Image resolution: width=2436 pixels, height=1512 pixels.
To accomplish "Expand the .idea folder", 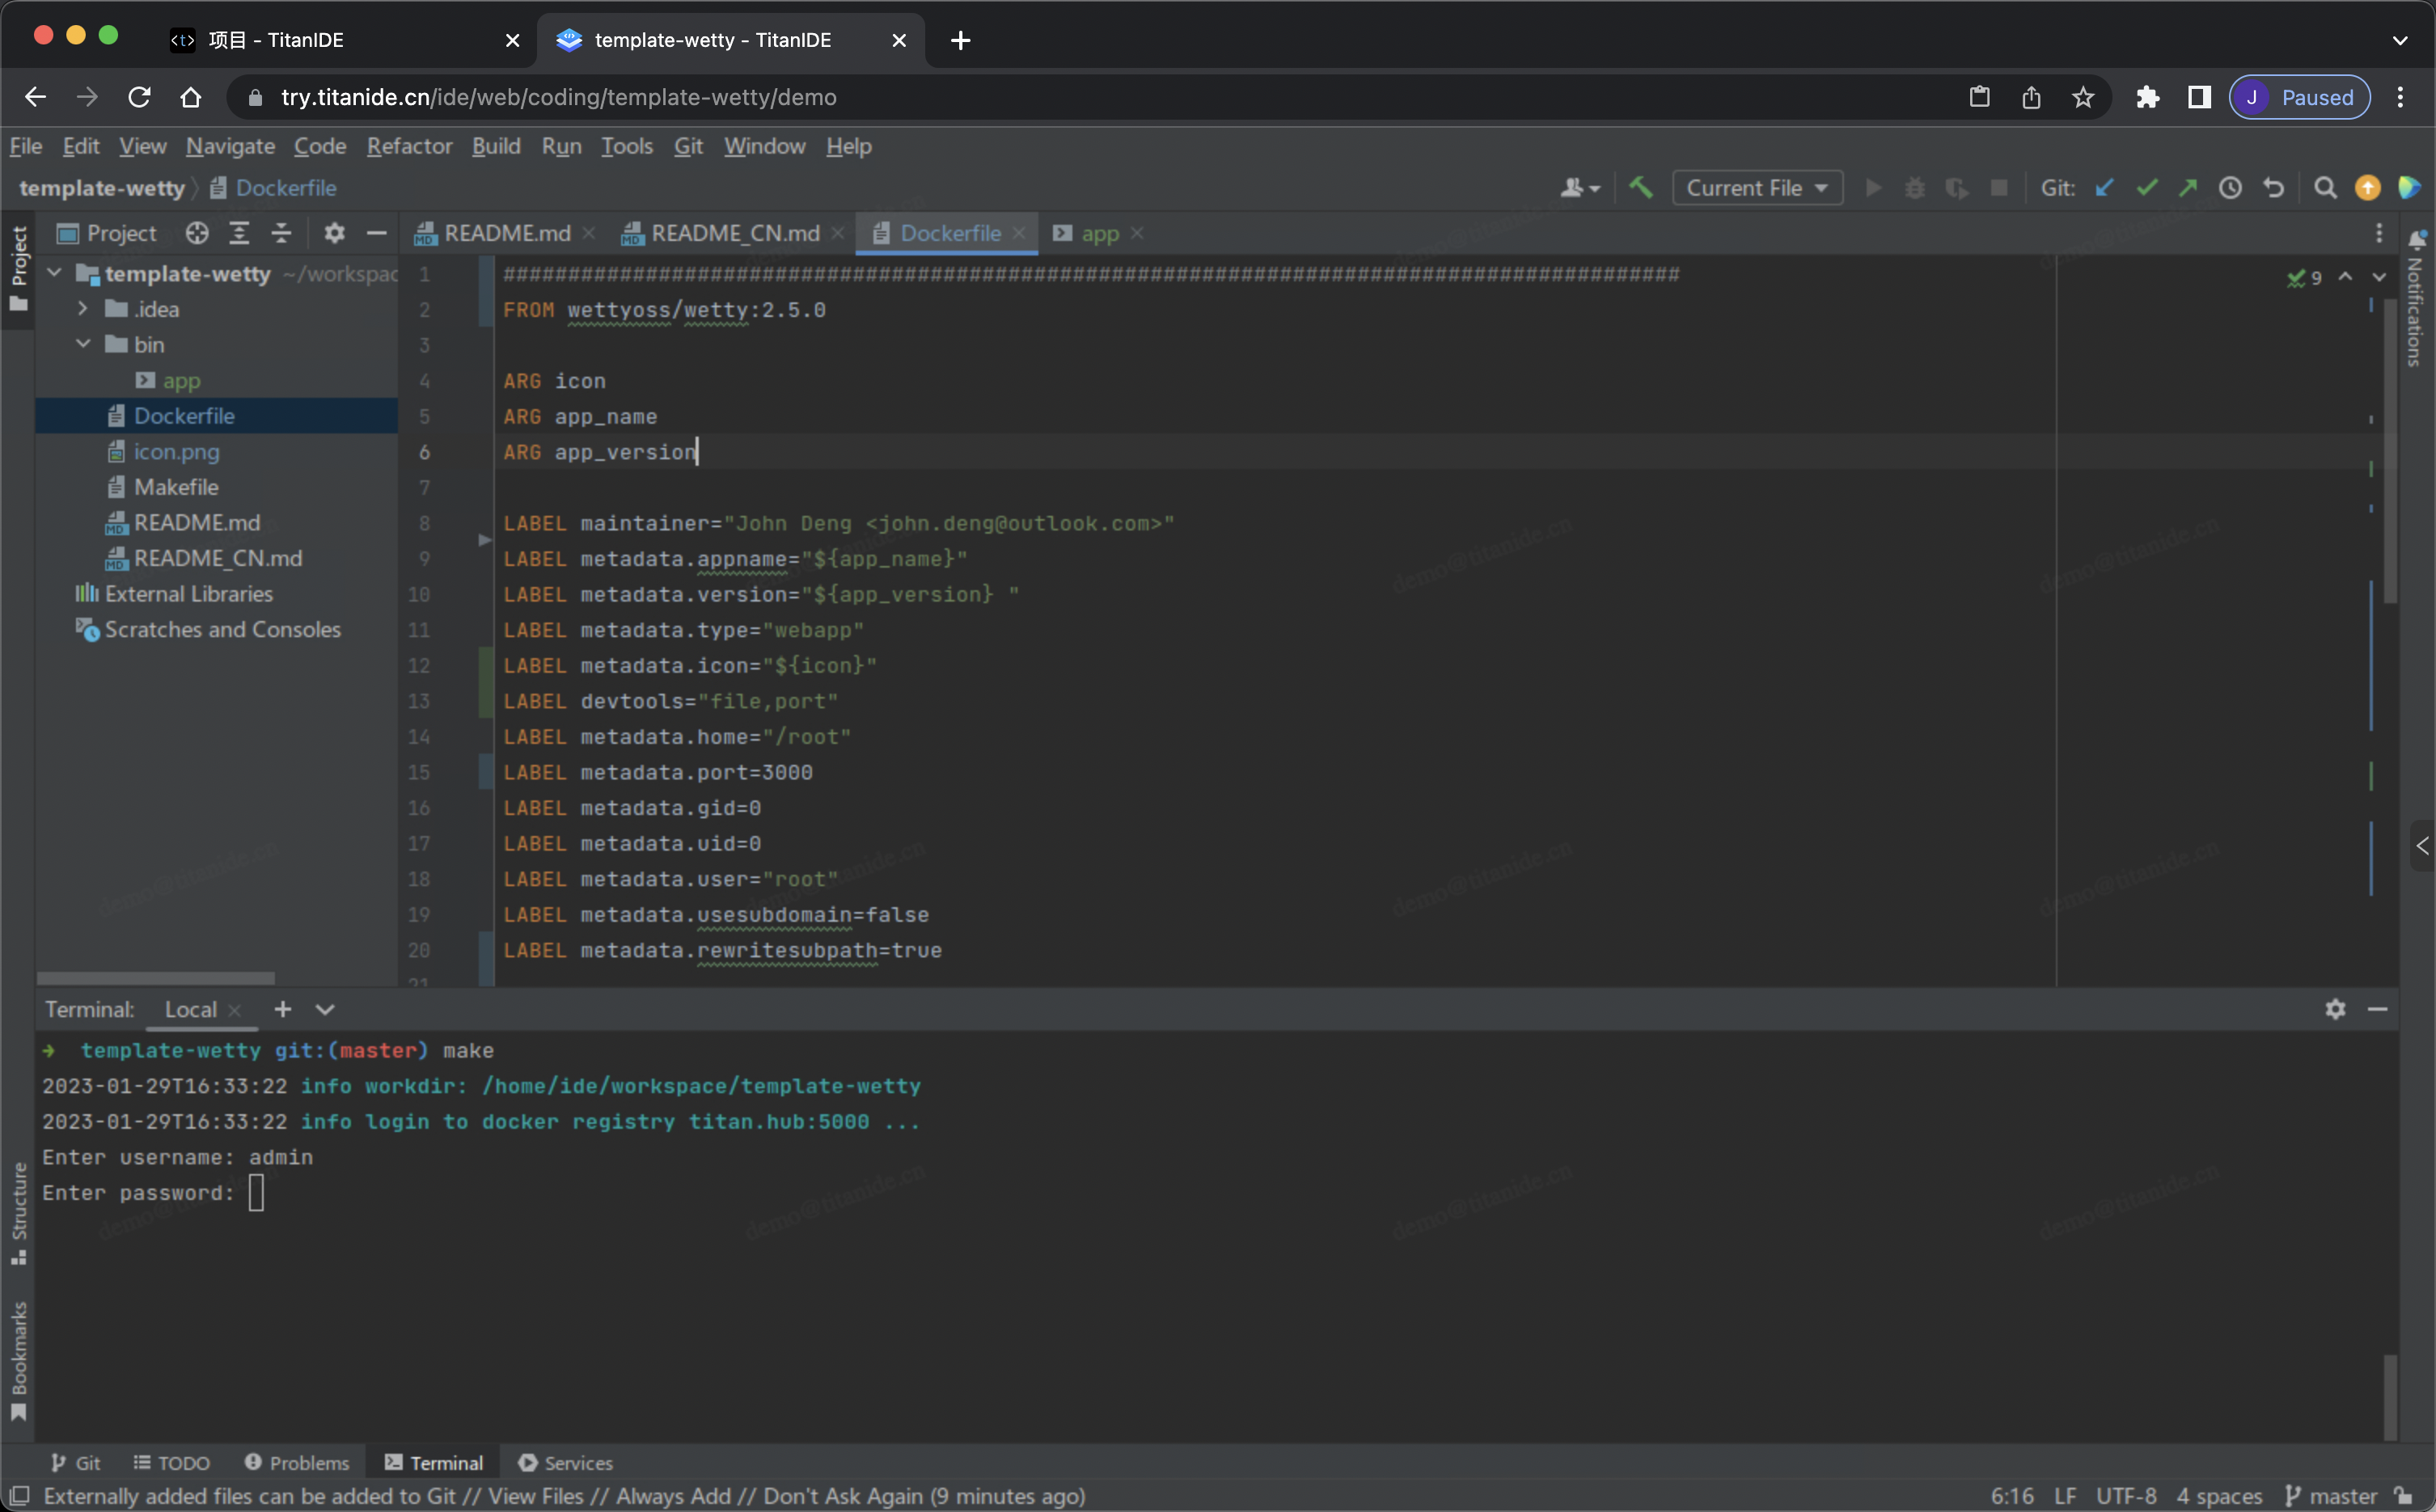I will (83, 309).
